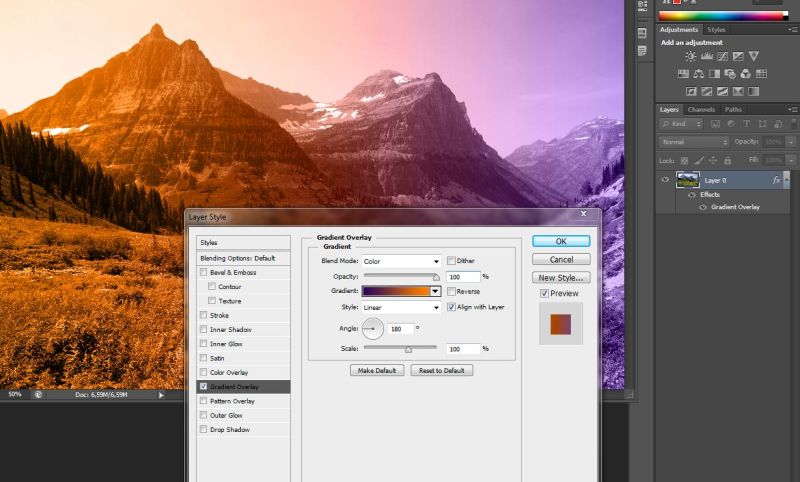Hide Layer 0 with its eye icon
Screen dimensions: 800x482
[665, 180]
